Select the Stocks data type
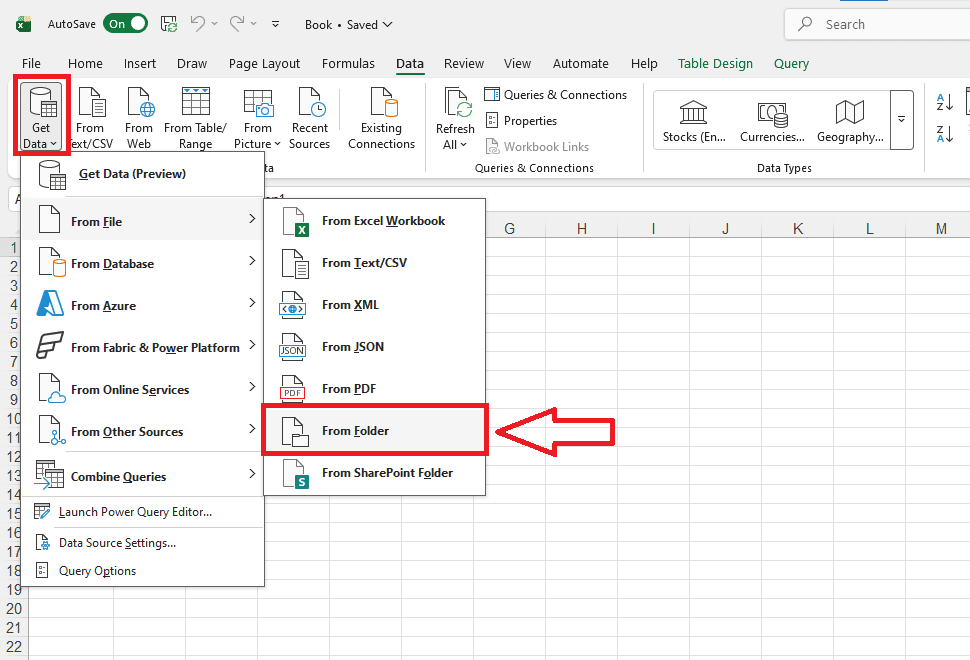This screenshot has width=970, height=660. [x=694, y=121]
